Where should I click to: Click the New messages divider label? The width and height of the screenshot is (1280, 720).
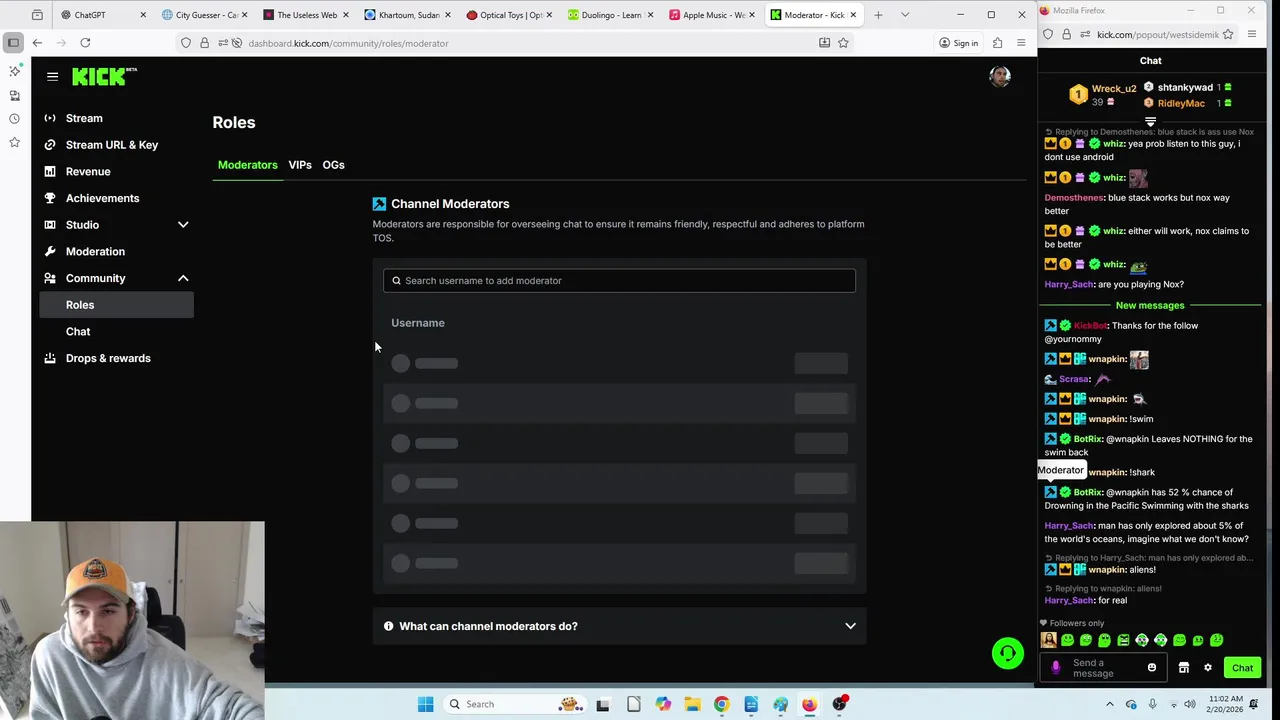[x=1150, y=306]
